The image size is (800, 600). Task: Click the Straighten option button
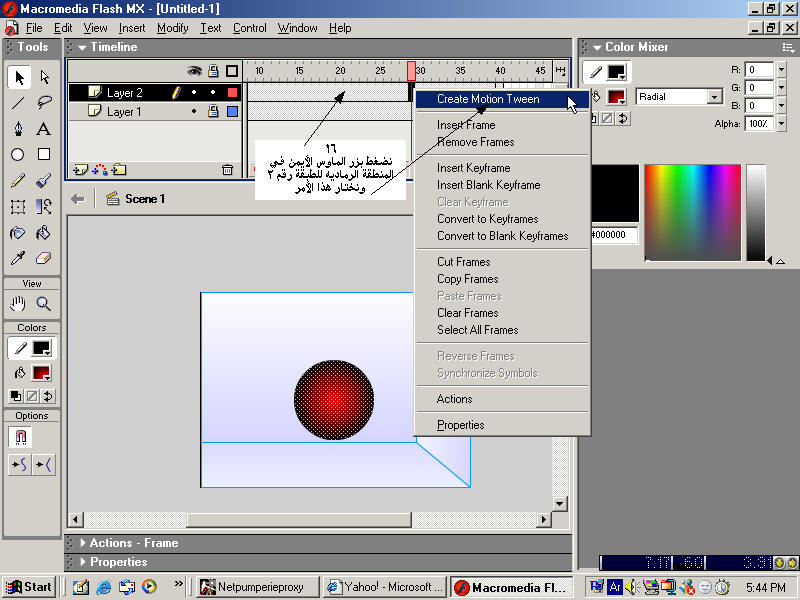point(44,465)
